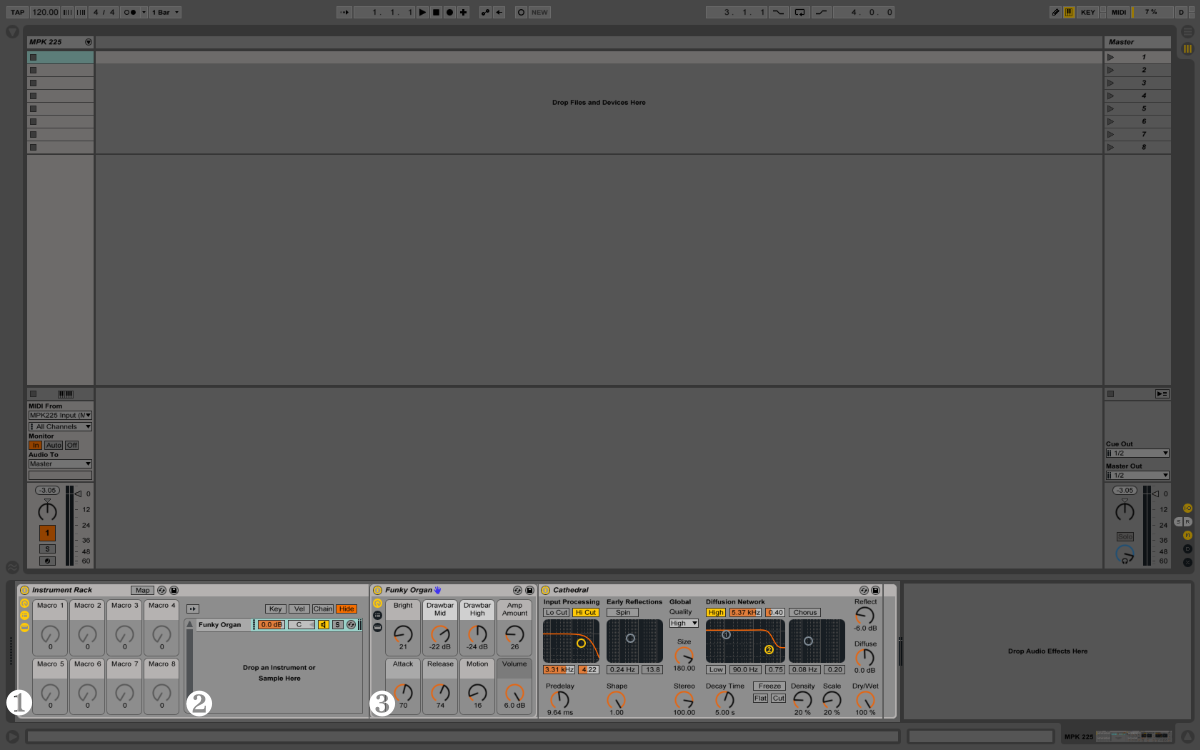
Task: Click the TAP tempo button
Action: point(17,12)
